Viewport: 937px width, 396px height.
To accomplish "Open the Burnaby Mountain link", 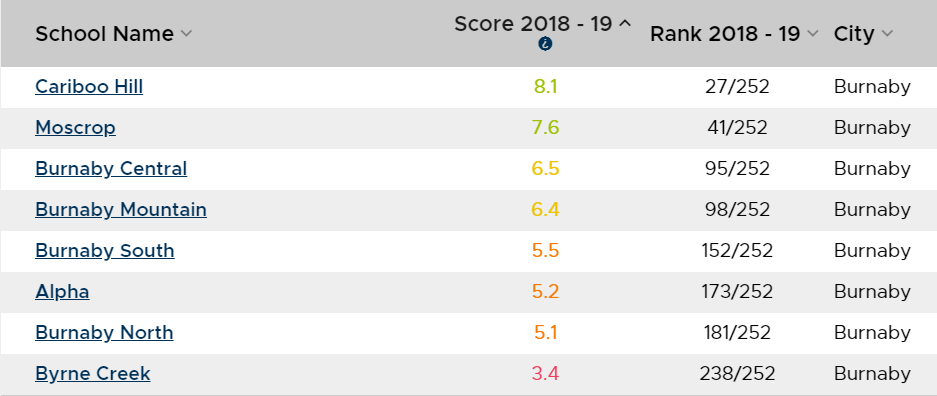I will tap(121, 210).
